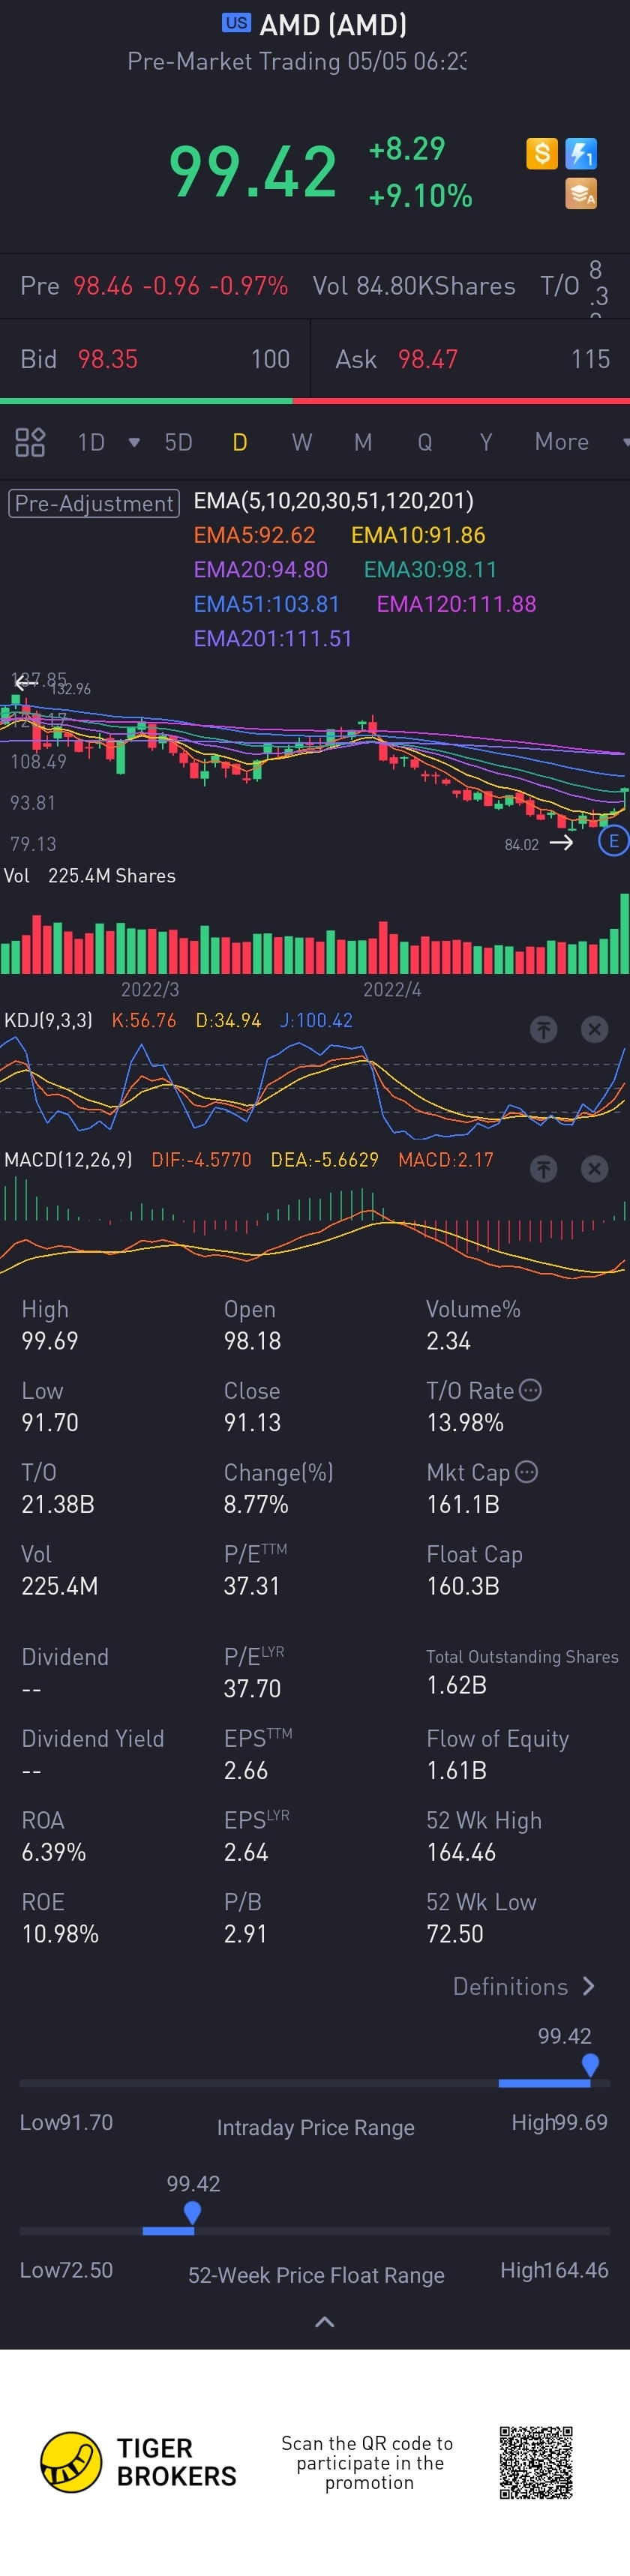Open the chart layout grid icon

point(30,442)
